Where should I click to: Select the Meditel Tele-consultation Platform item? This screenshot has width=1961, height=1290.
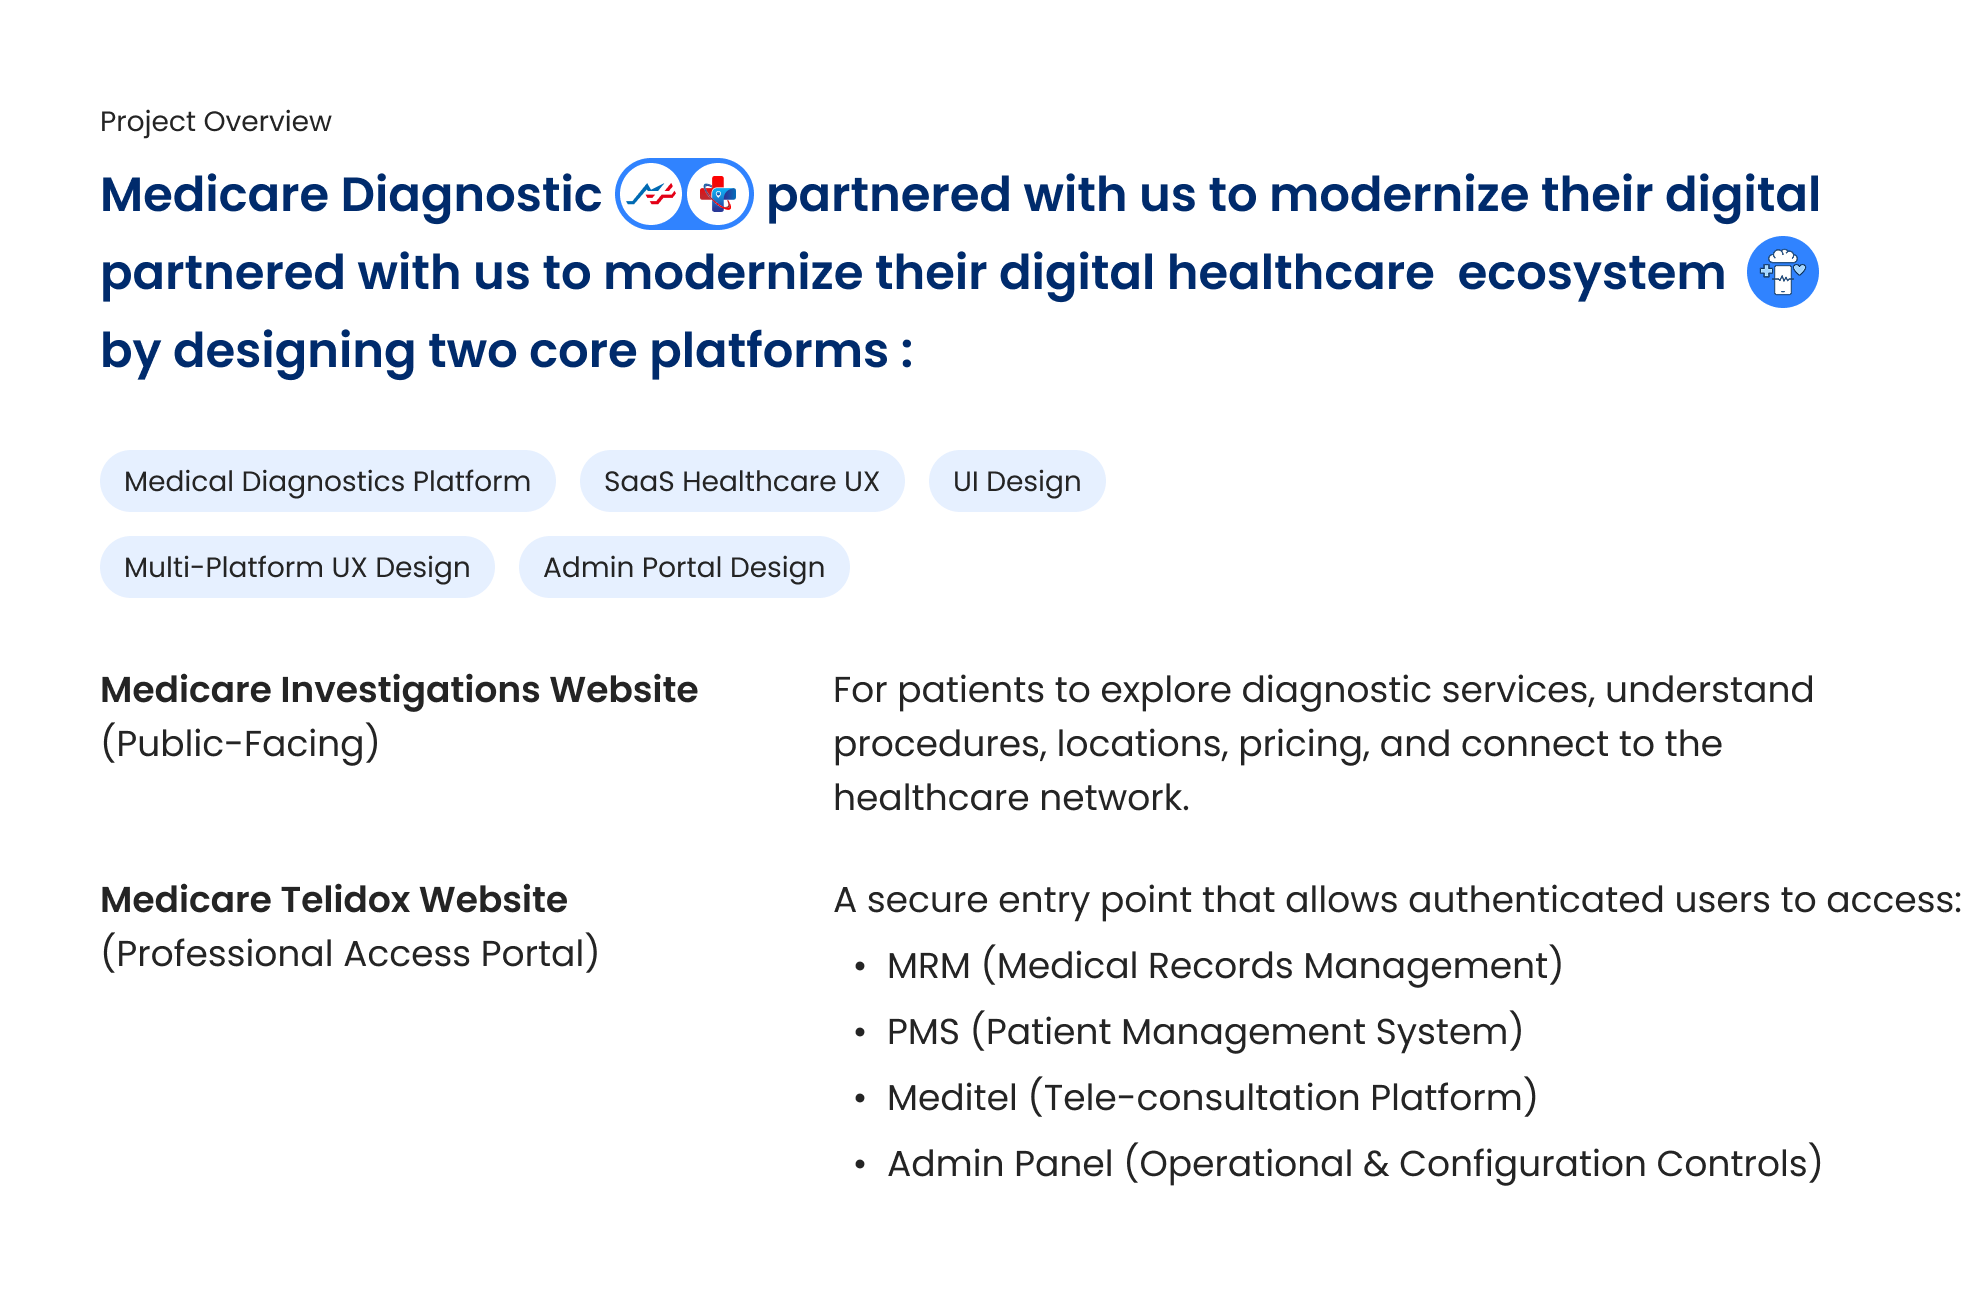pos(1211,1097)
